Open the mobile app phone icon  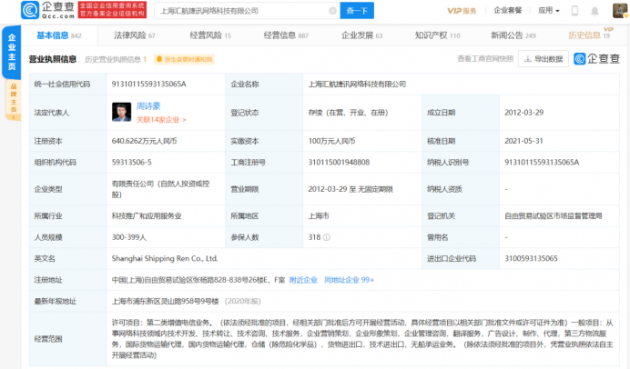point(575,11)
